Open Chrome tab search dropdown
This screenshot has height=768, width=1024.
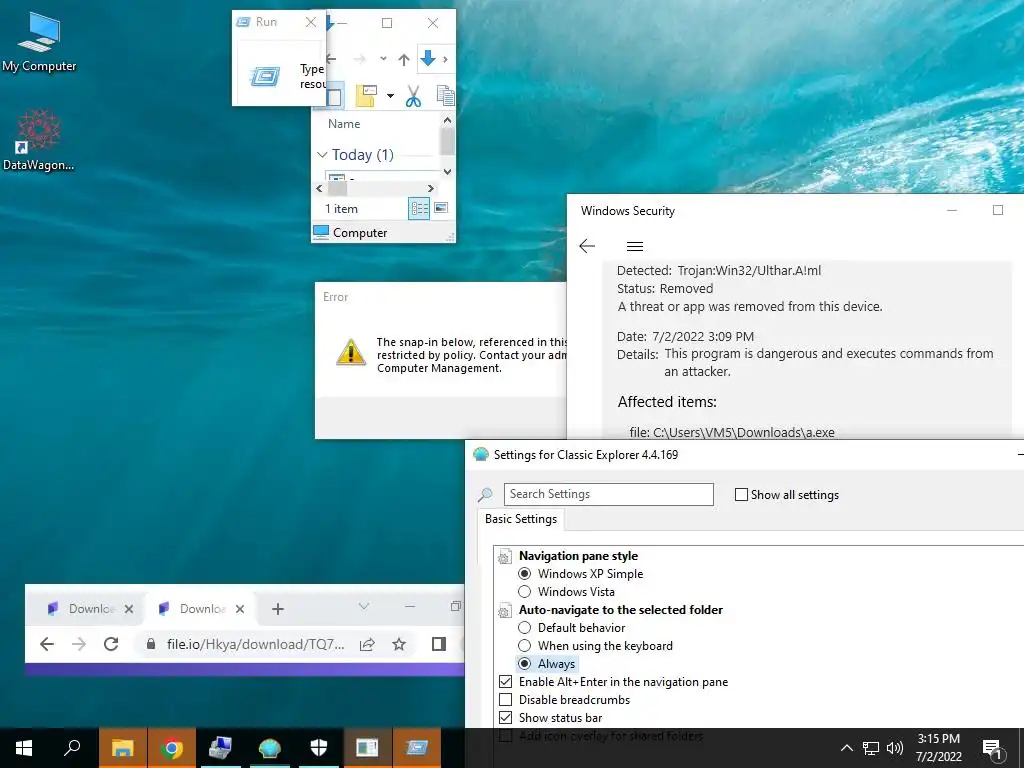click(x=364, y=607)
